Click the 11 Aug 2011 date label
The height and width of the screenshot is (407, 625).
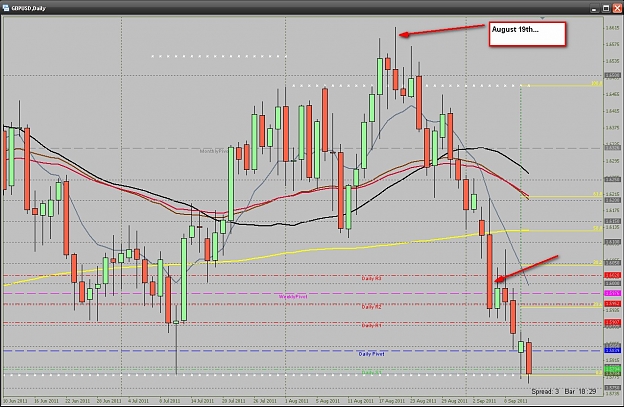point(360,401)
